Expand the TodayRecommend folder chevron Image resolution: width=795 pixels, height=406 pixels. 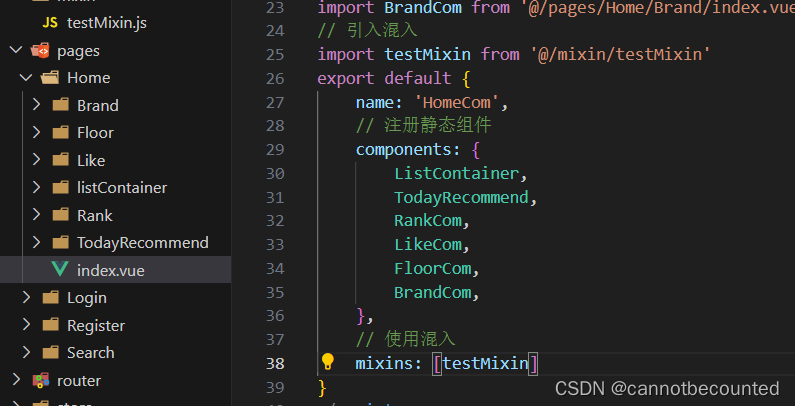coord(36,242)
